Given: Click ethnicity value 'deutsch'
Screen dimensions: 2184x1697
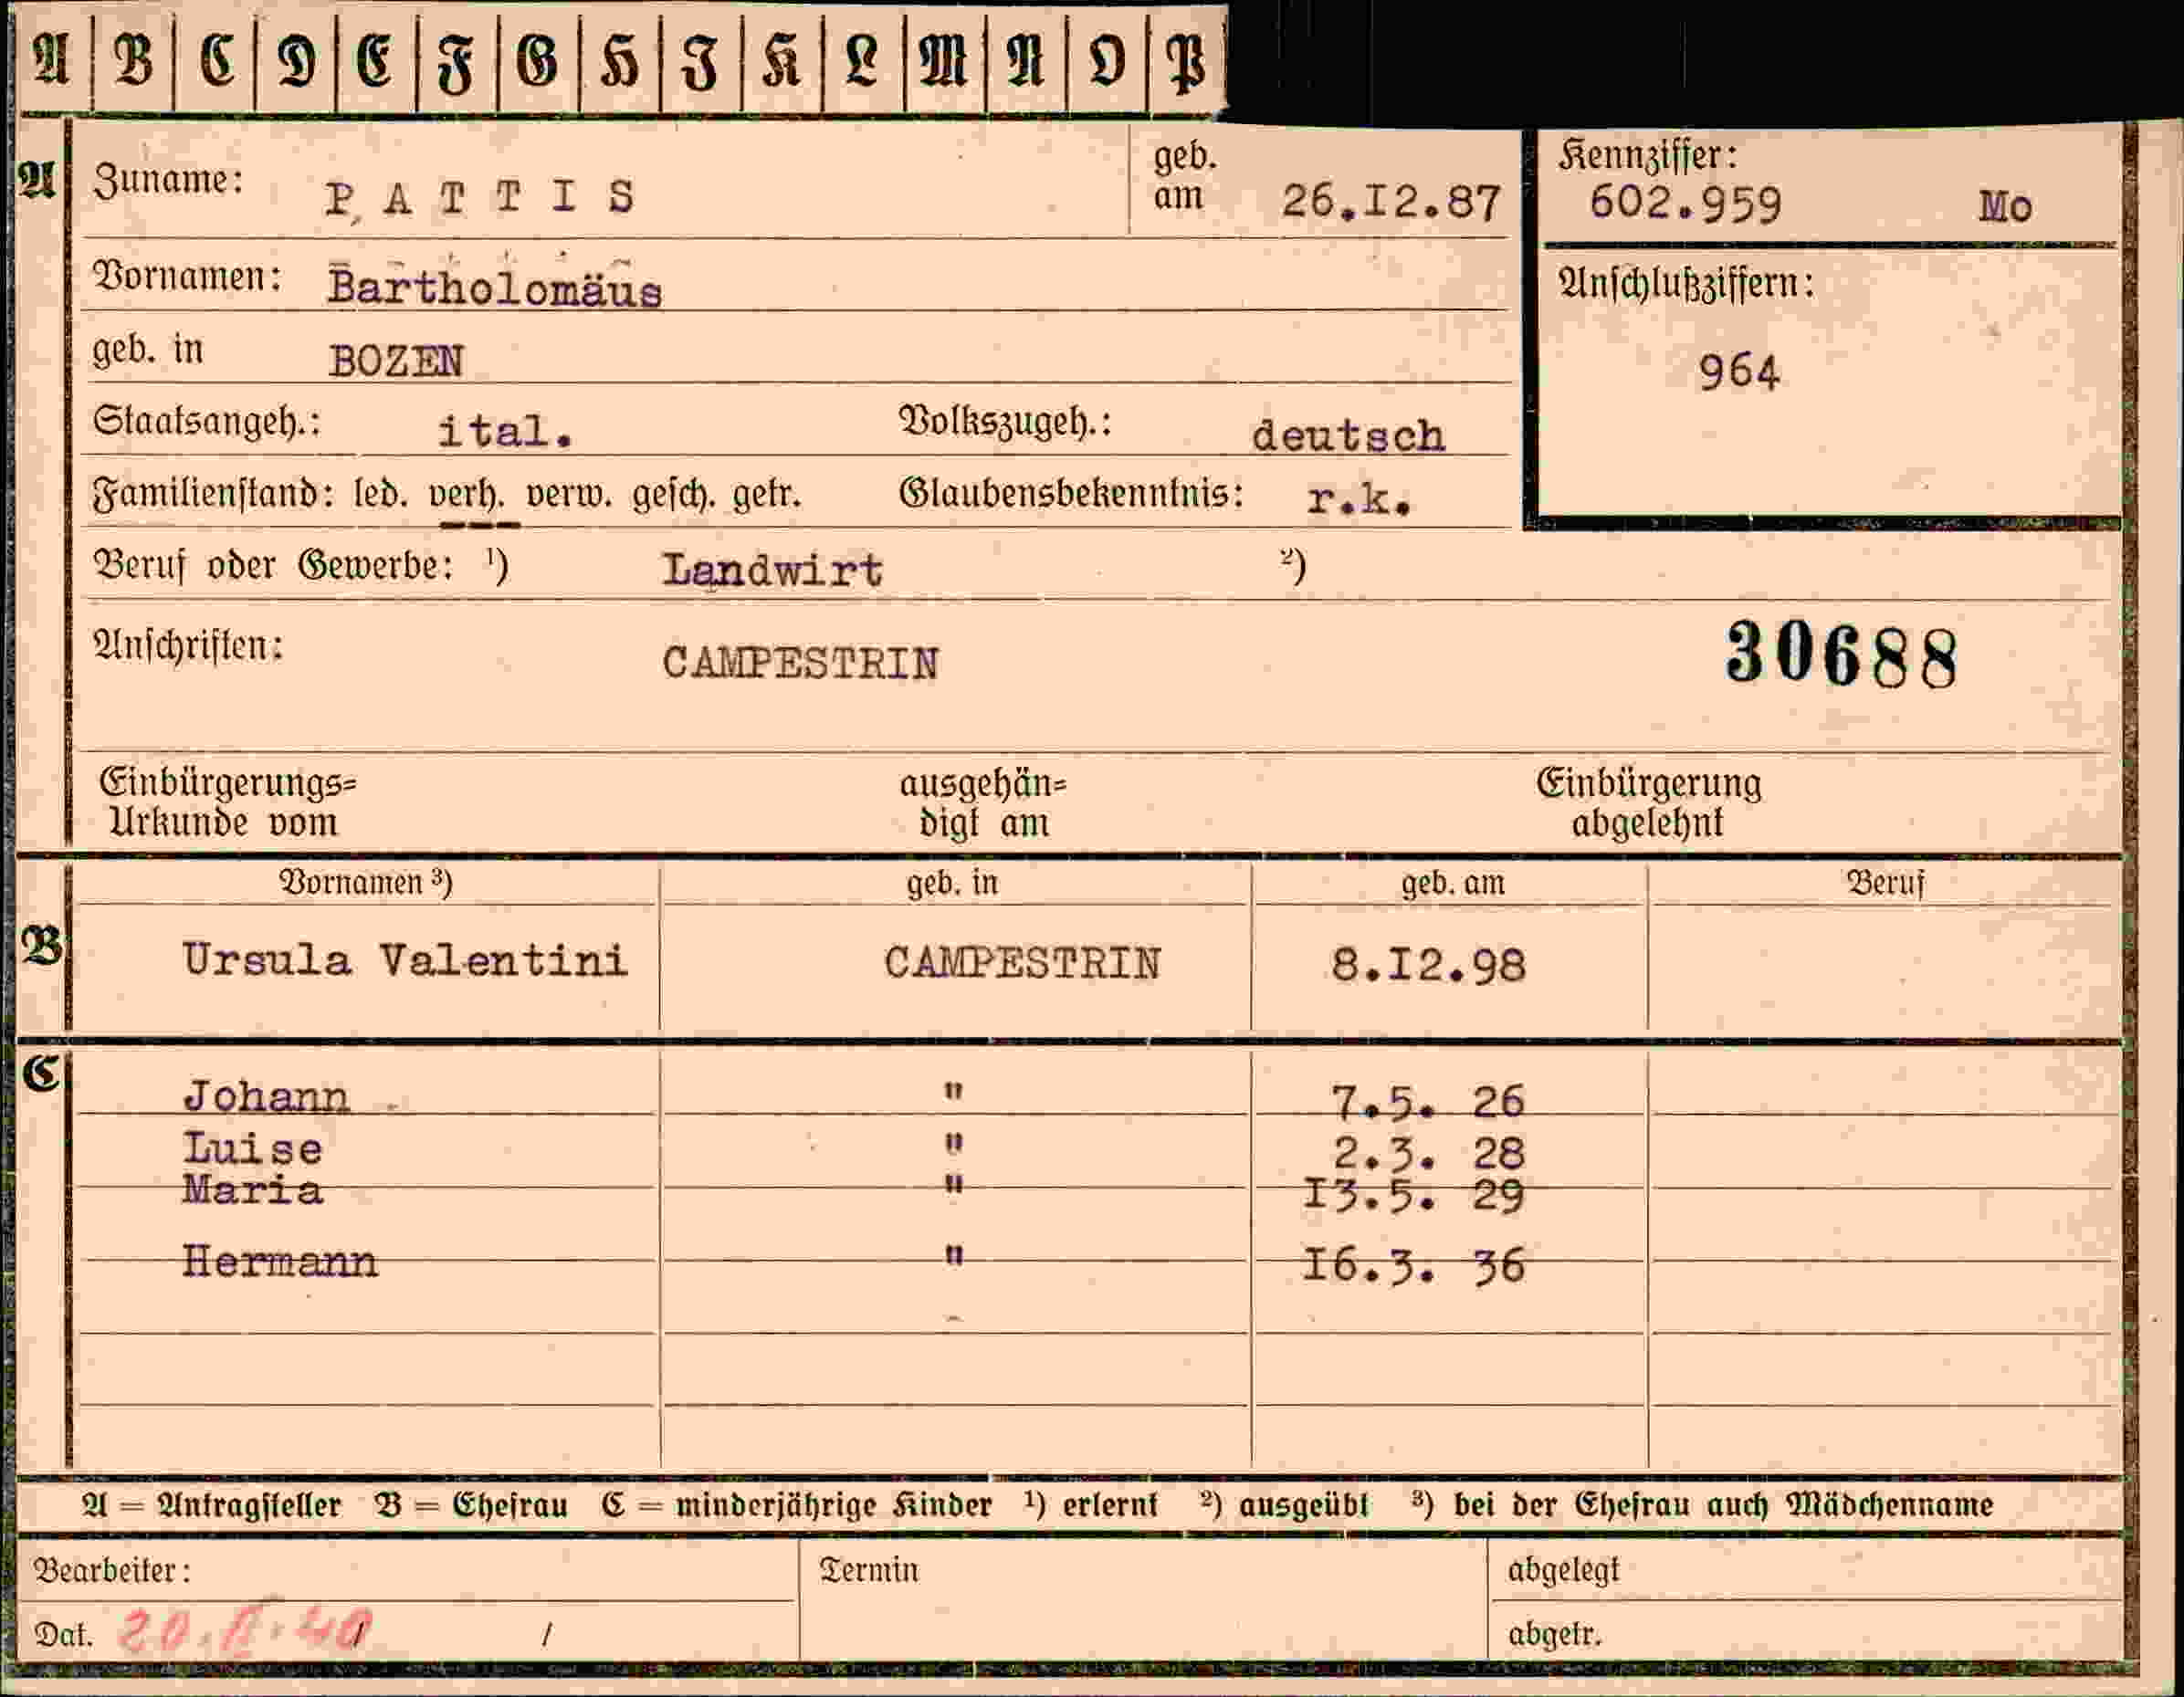Looking at the screenshot, I should coord(1348,435).
